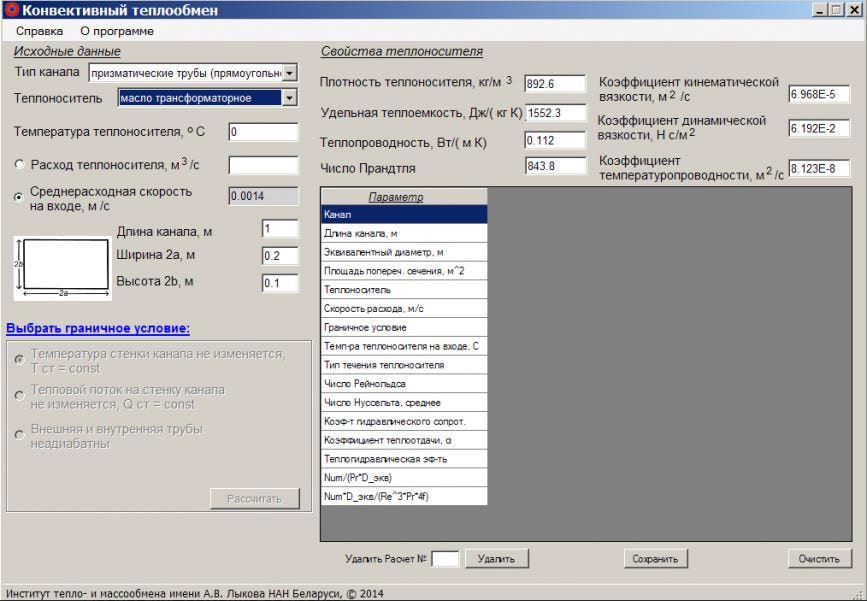Click the Плотность теплоносителя value field

point(555,84)
